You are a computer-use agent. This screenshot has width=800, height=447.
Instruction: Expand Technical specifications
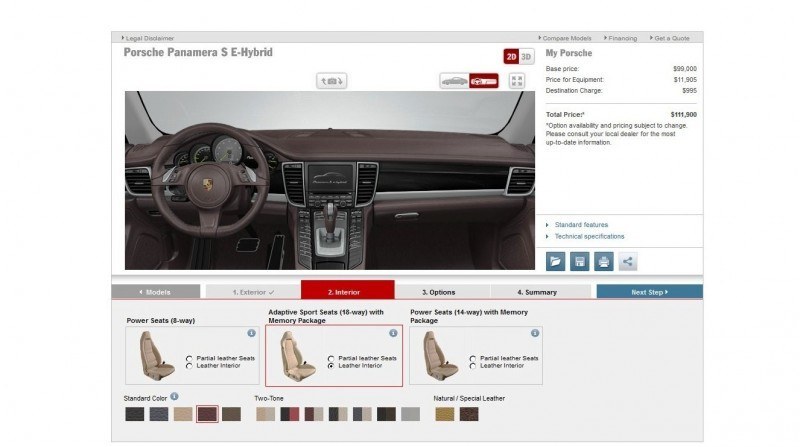pyautogui.click(x=589, y=236)
